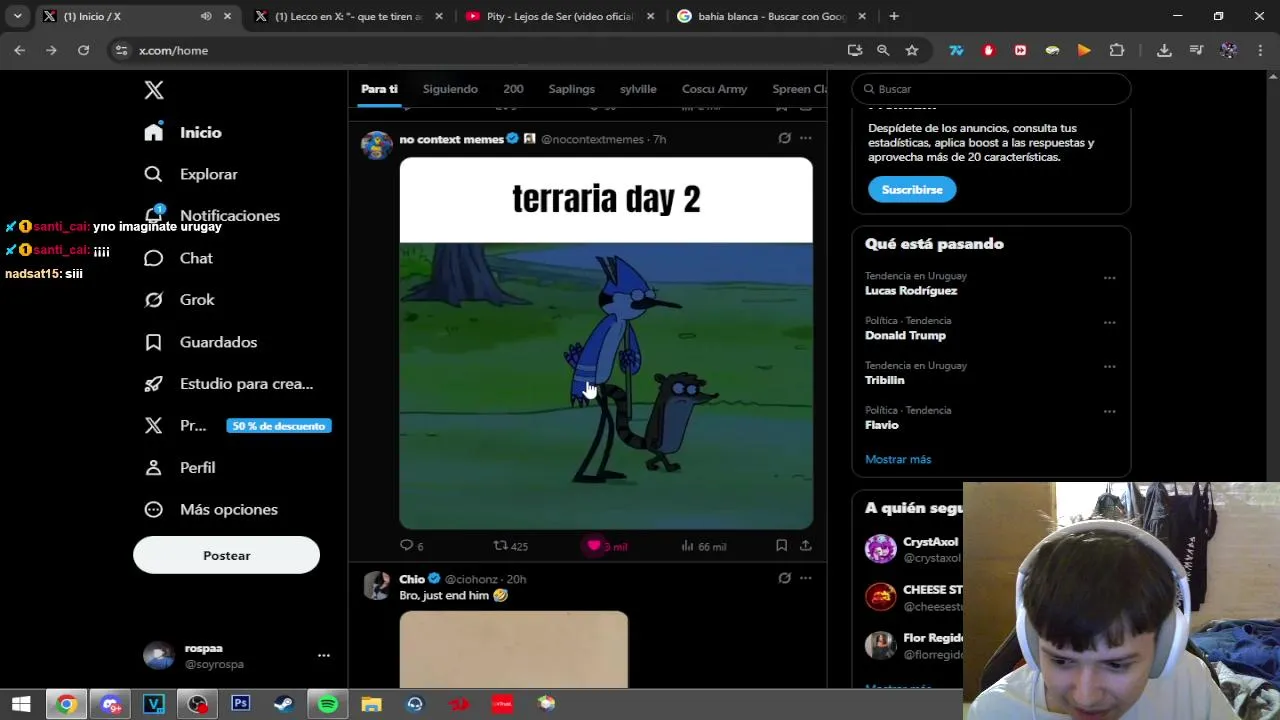Switch to bahia blanca Google tab

[x=771, y=16]
